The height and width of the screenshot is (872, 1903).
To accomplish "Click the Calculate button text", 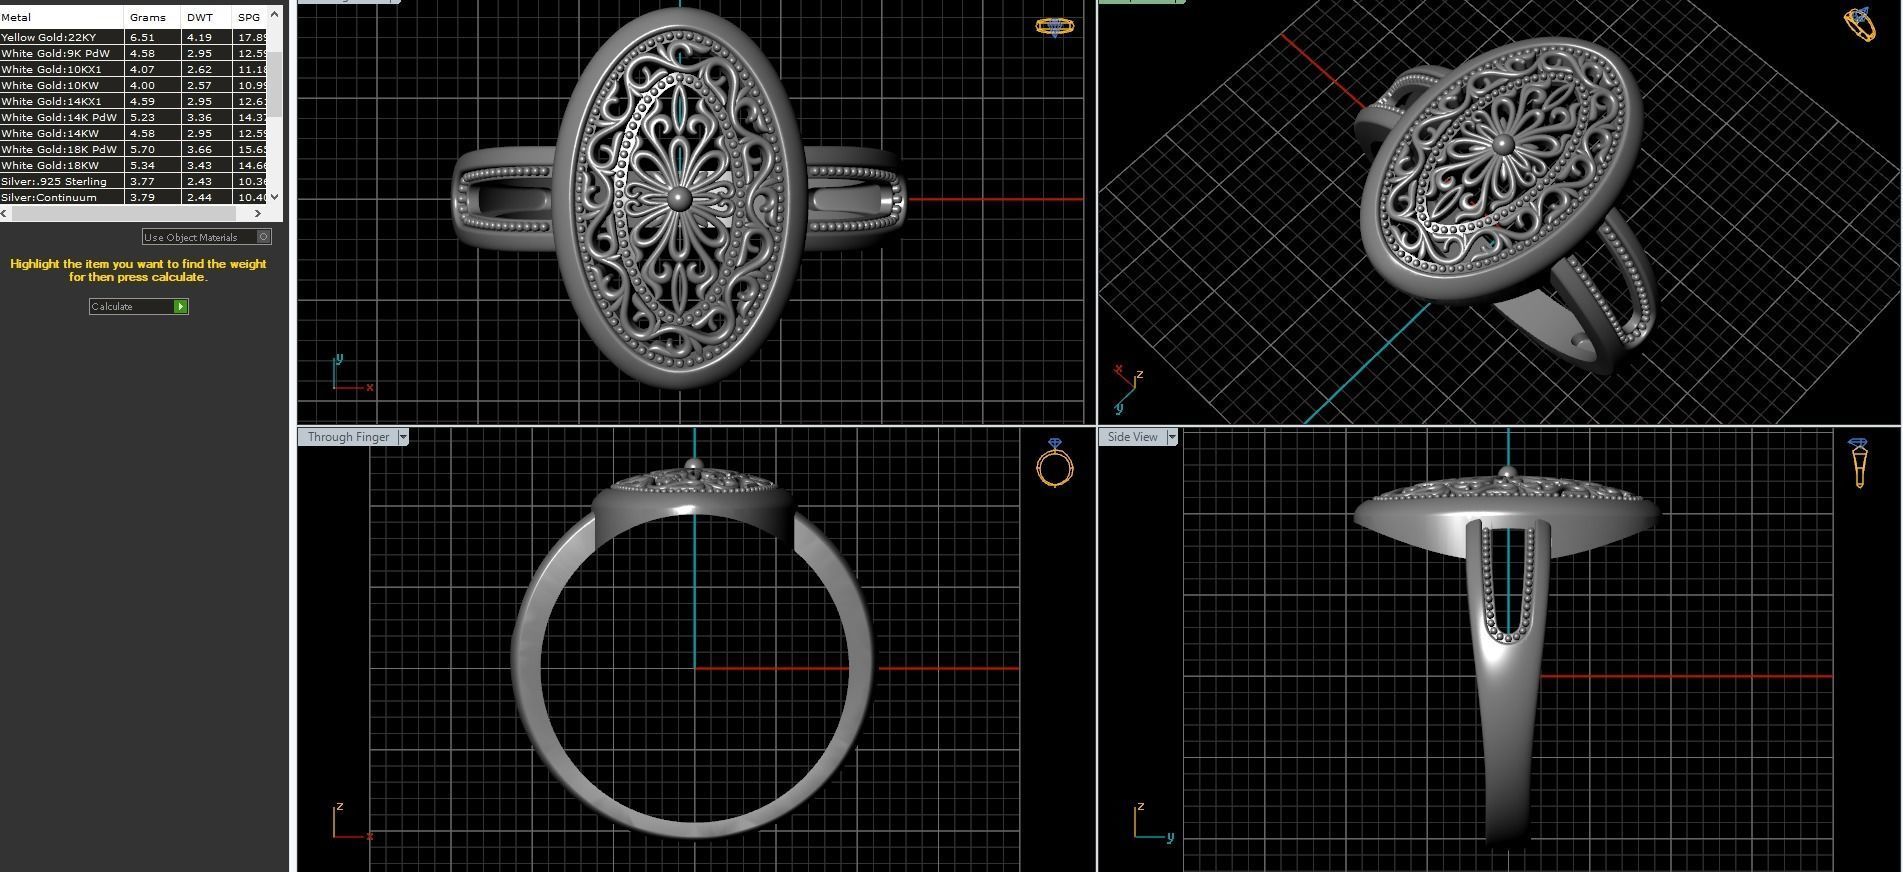I will [112, 306].
